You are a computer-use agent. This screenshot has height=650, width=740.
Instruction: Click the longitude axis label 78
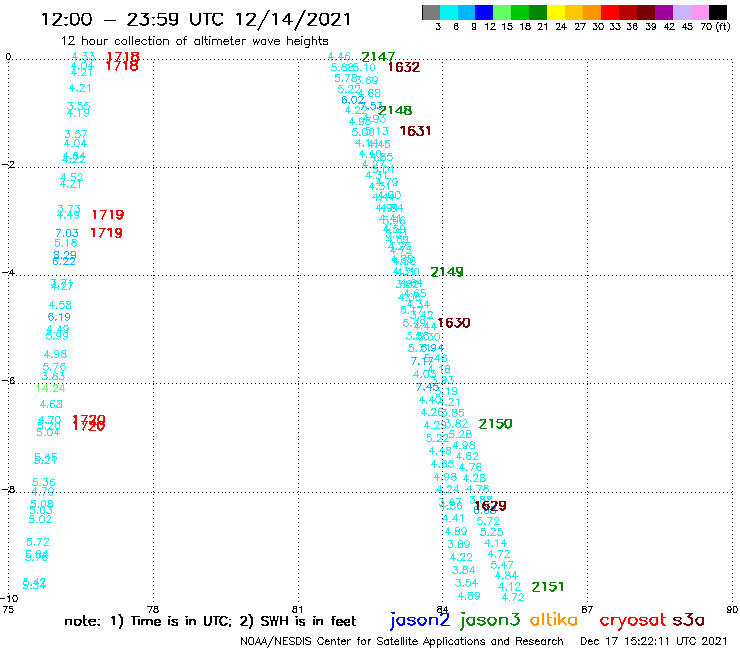click(x=153, y=609)
